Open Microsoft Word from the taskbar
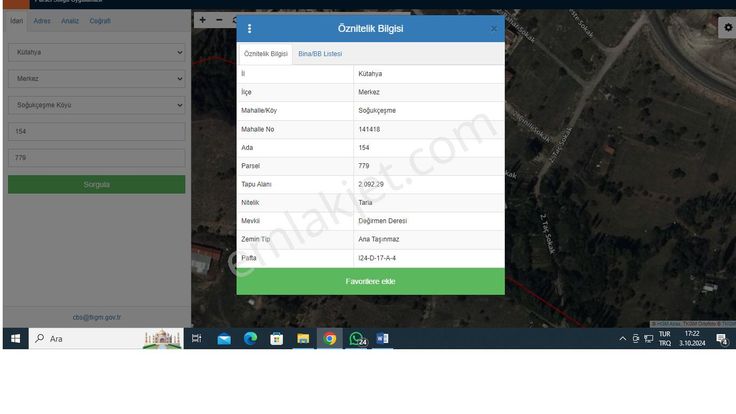Viewport: 736px width, 414px height. coord(382,338)
